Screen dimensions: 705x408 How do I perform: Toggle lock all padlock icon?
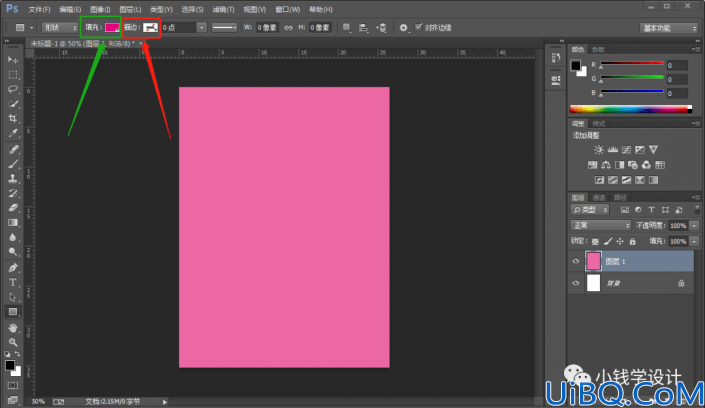(x=633, y=242)
